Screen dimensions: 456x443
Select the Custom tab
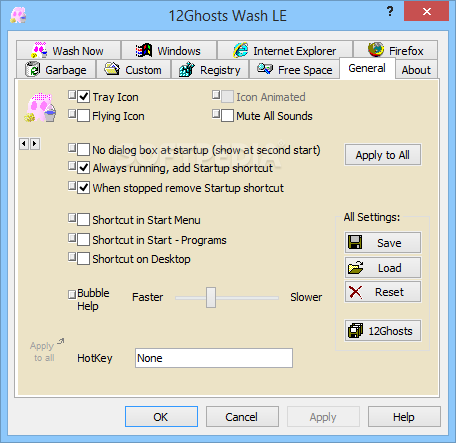(133, 70)
